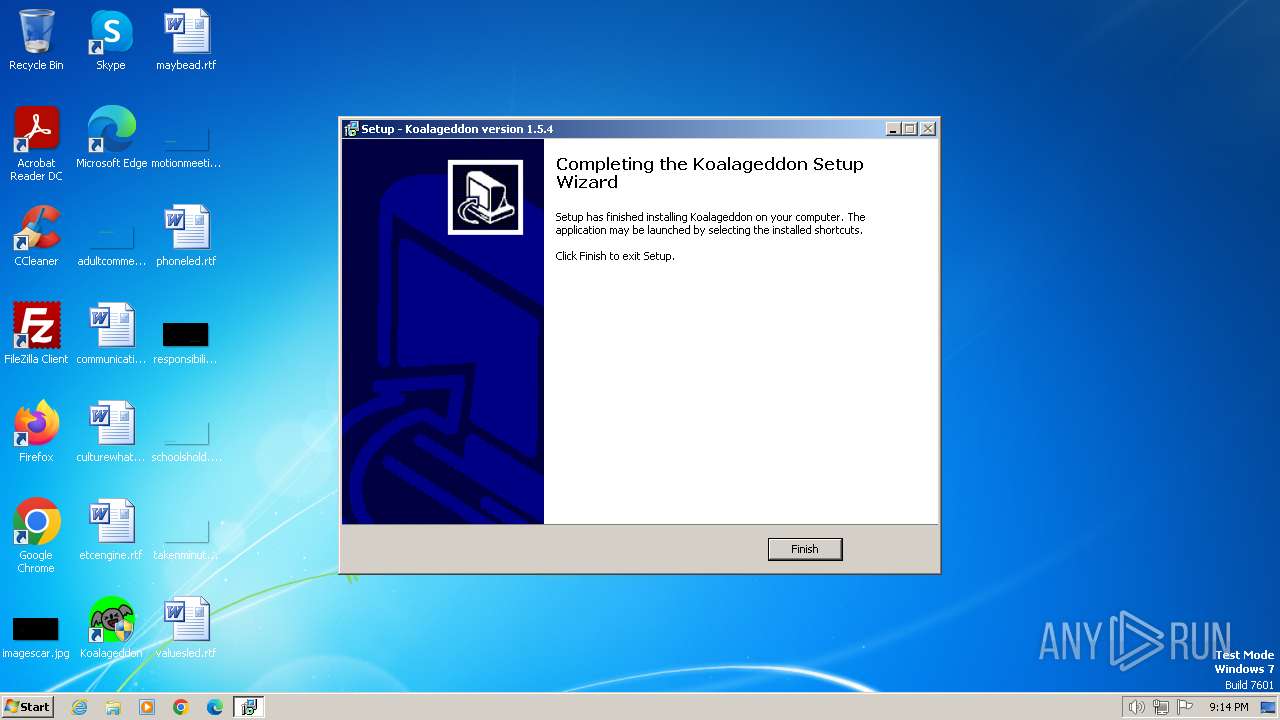
Task: Open the Windows Start menu
Action: point(27,706)
